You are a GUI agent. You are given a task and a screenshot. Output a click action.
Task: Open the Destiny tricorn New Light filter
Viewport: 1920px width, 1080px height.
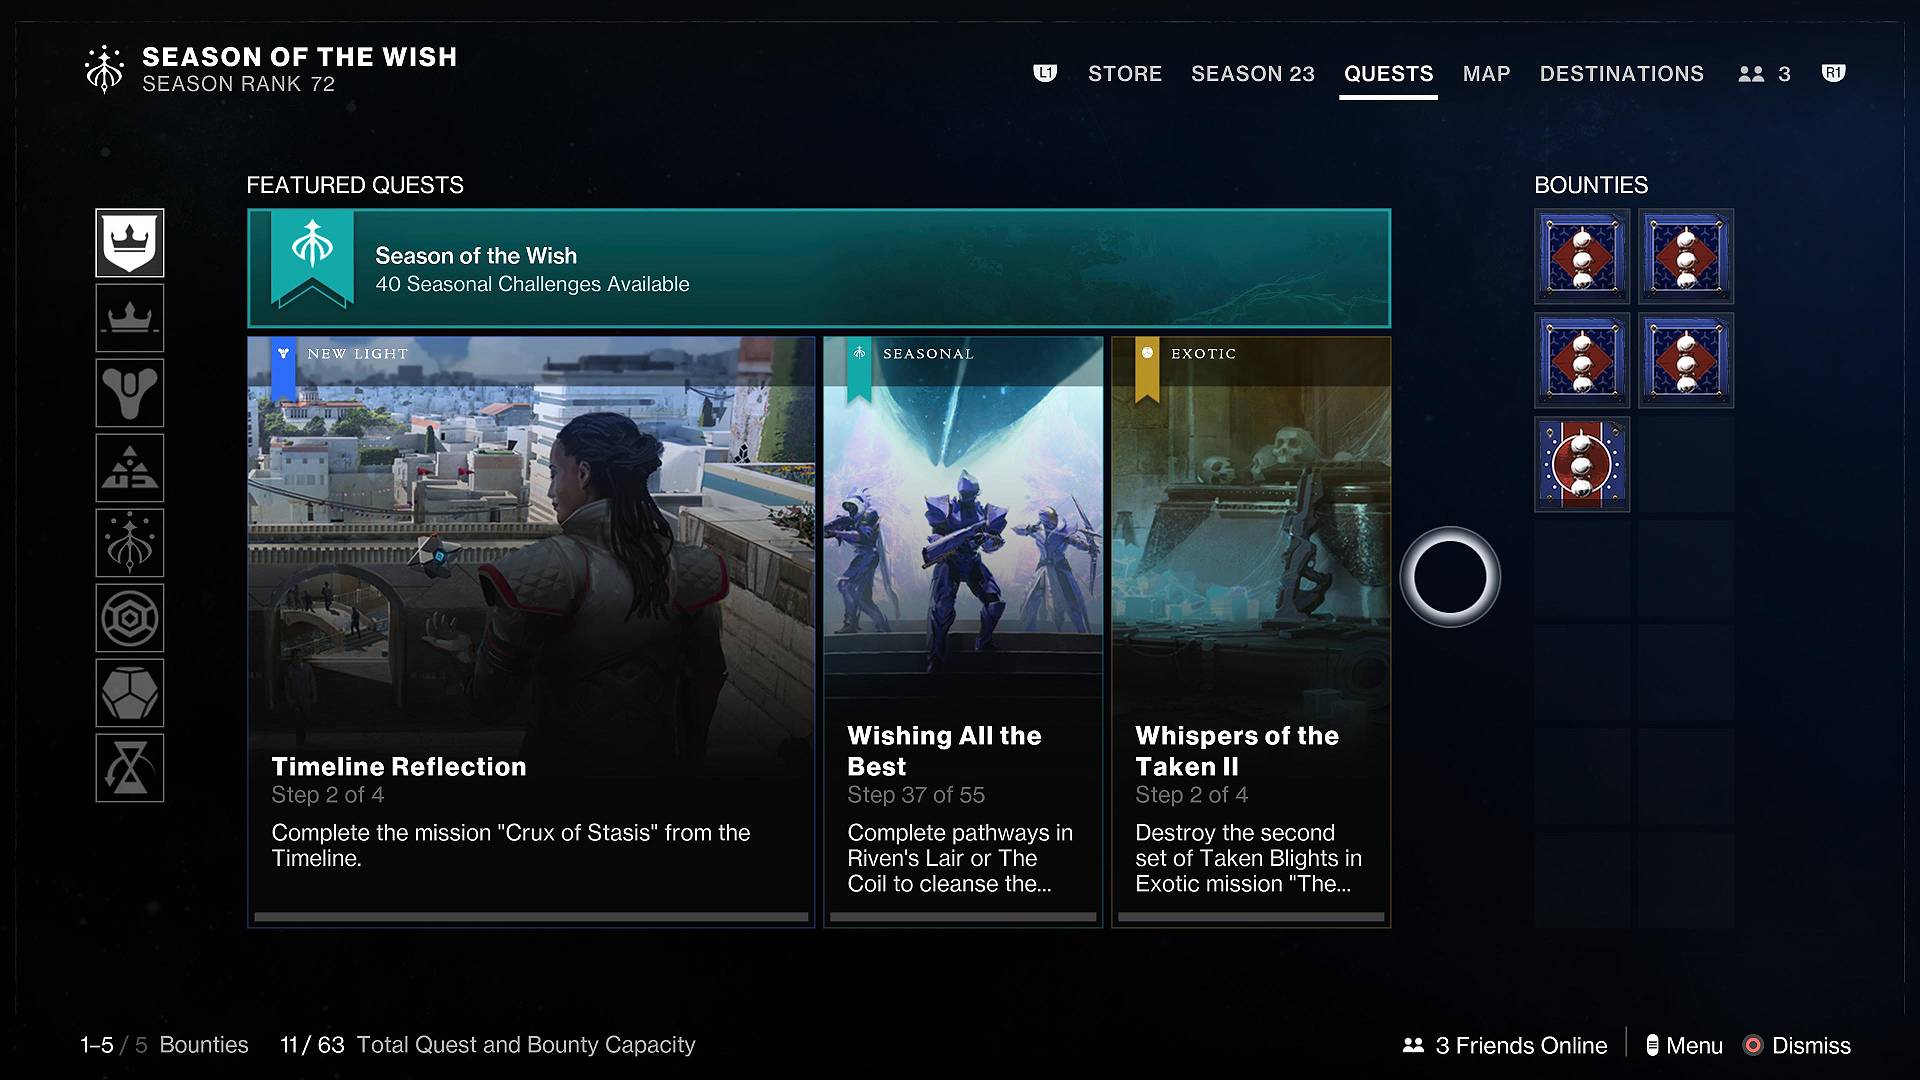click(129, 393)
